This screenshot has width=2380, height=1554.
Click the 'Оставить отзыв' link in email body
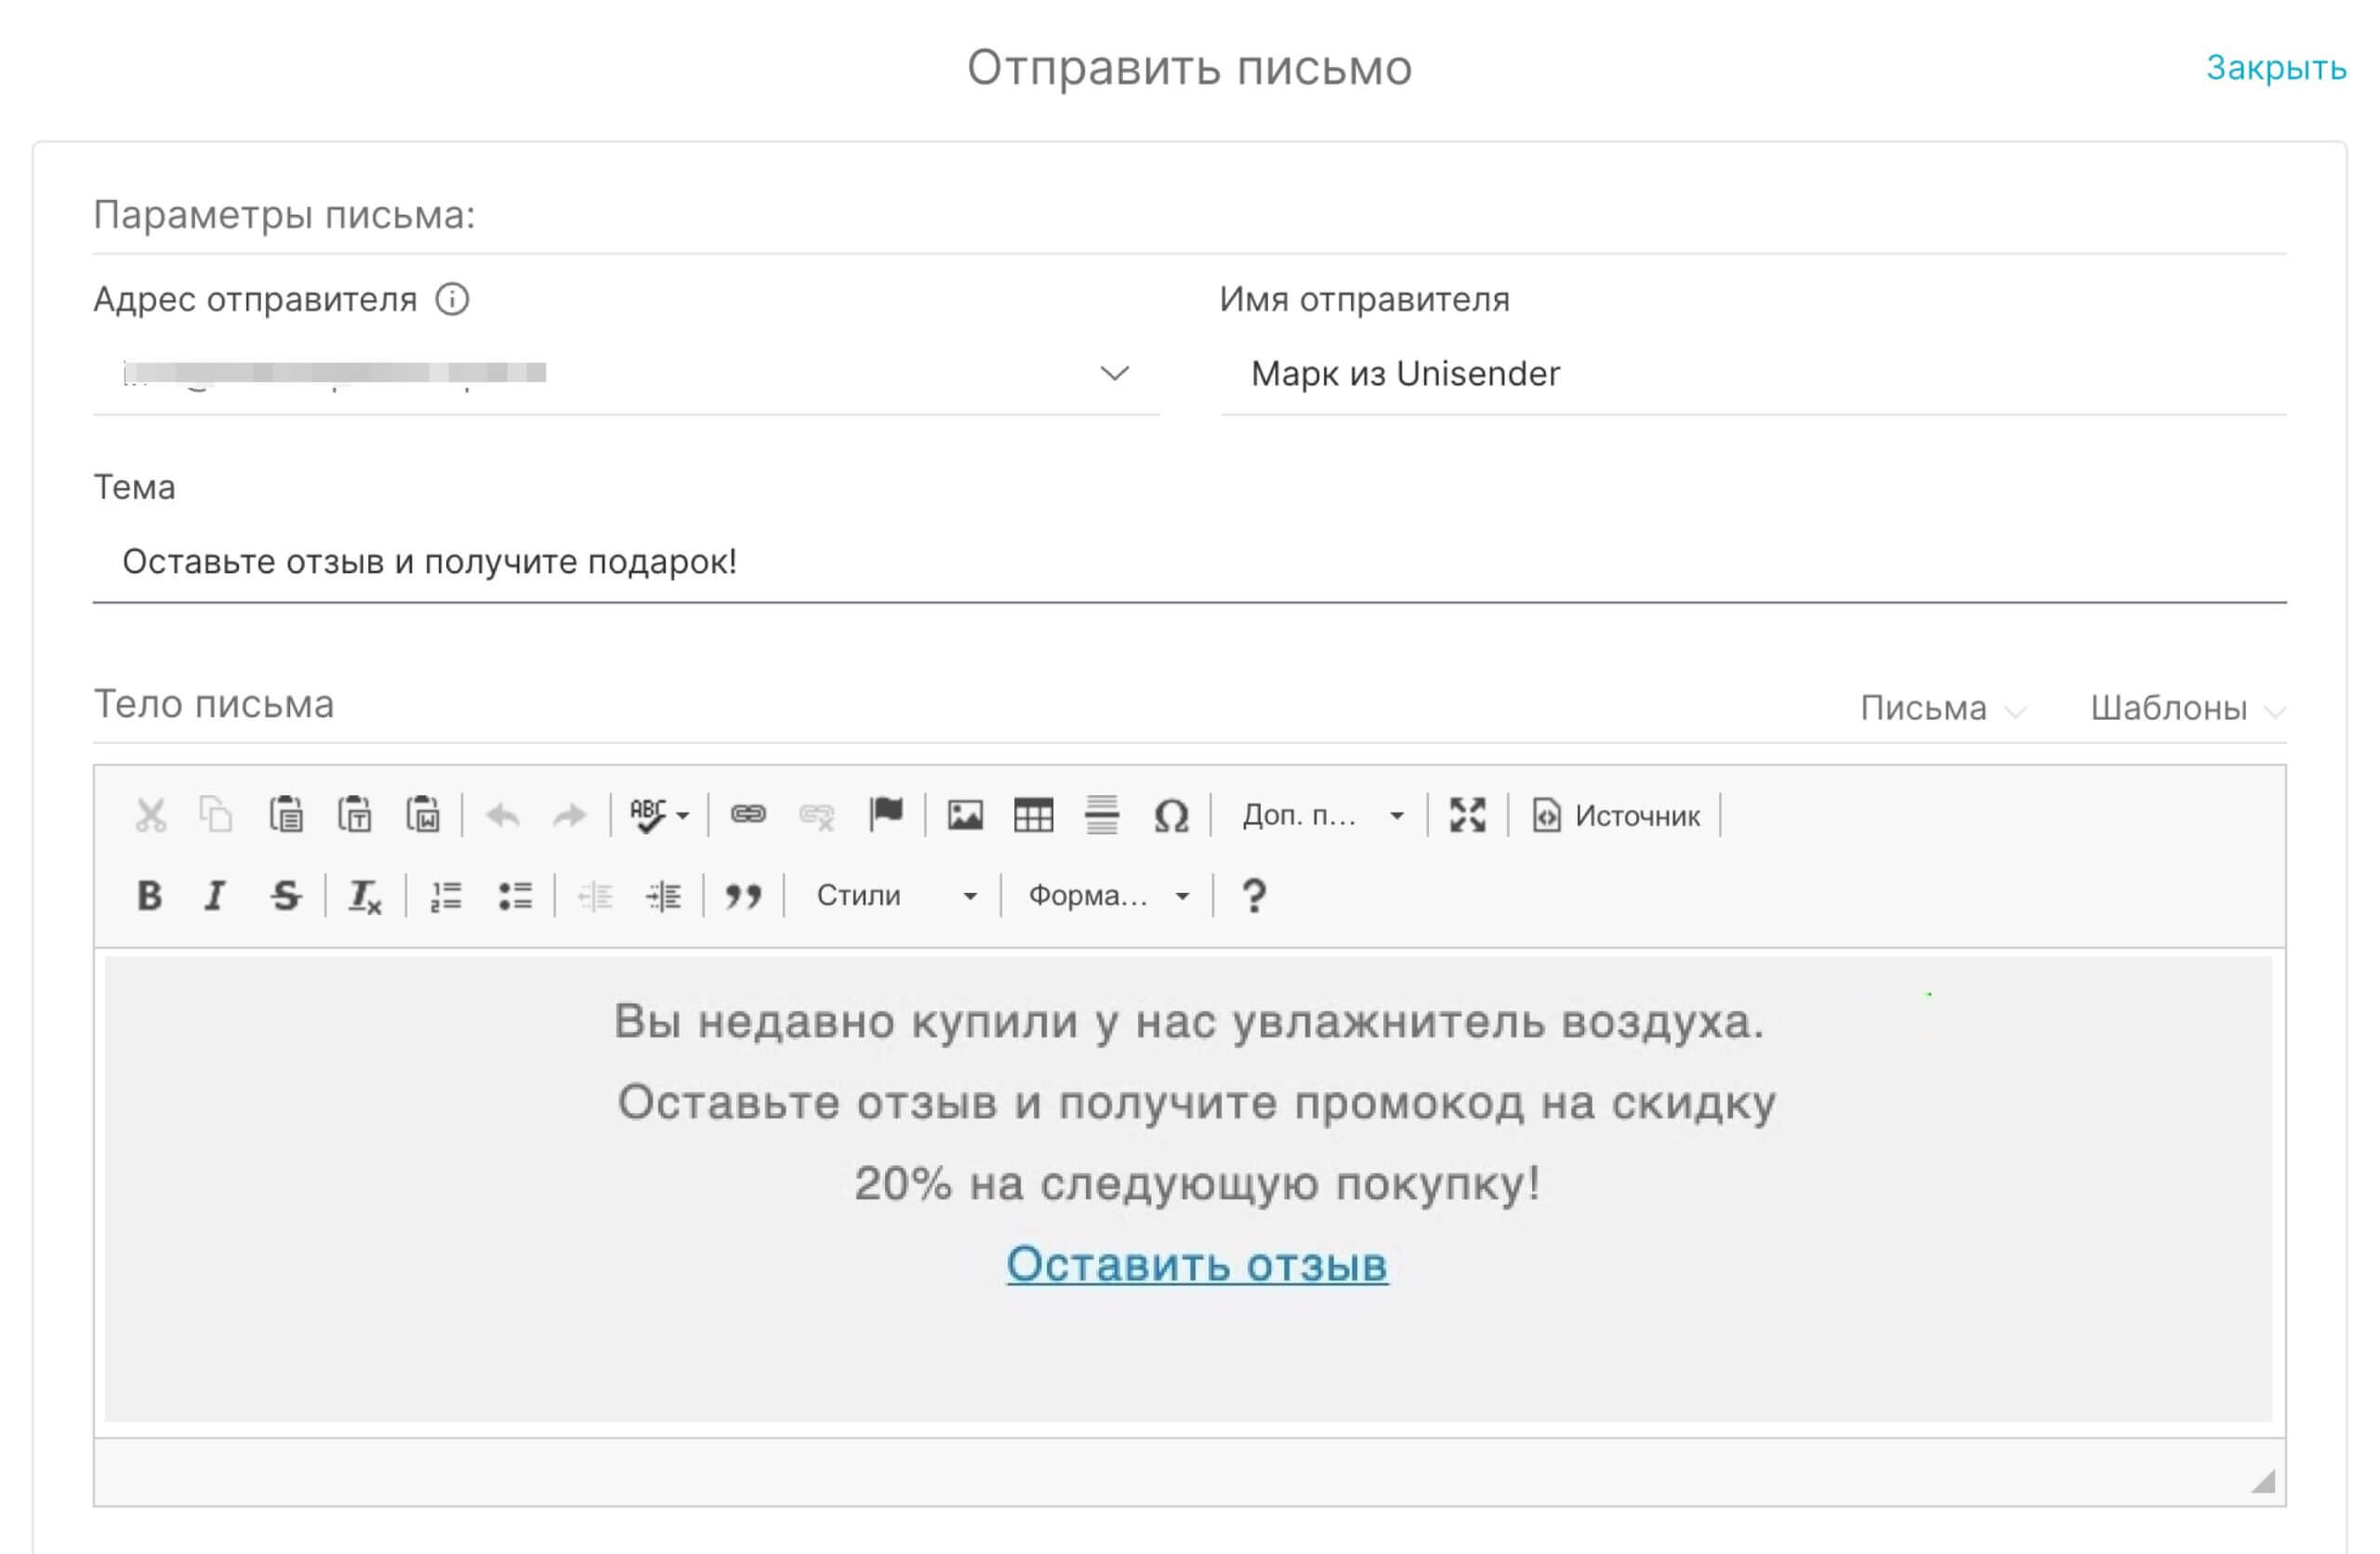1197,1265
